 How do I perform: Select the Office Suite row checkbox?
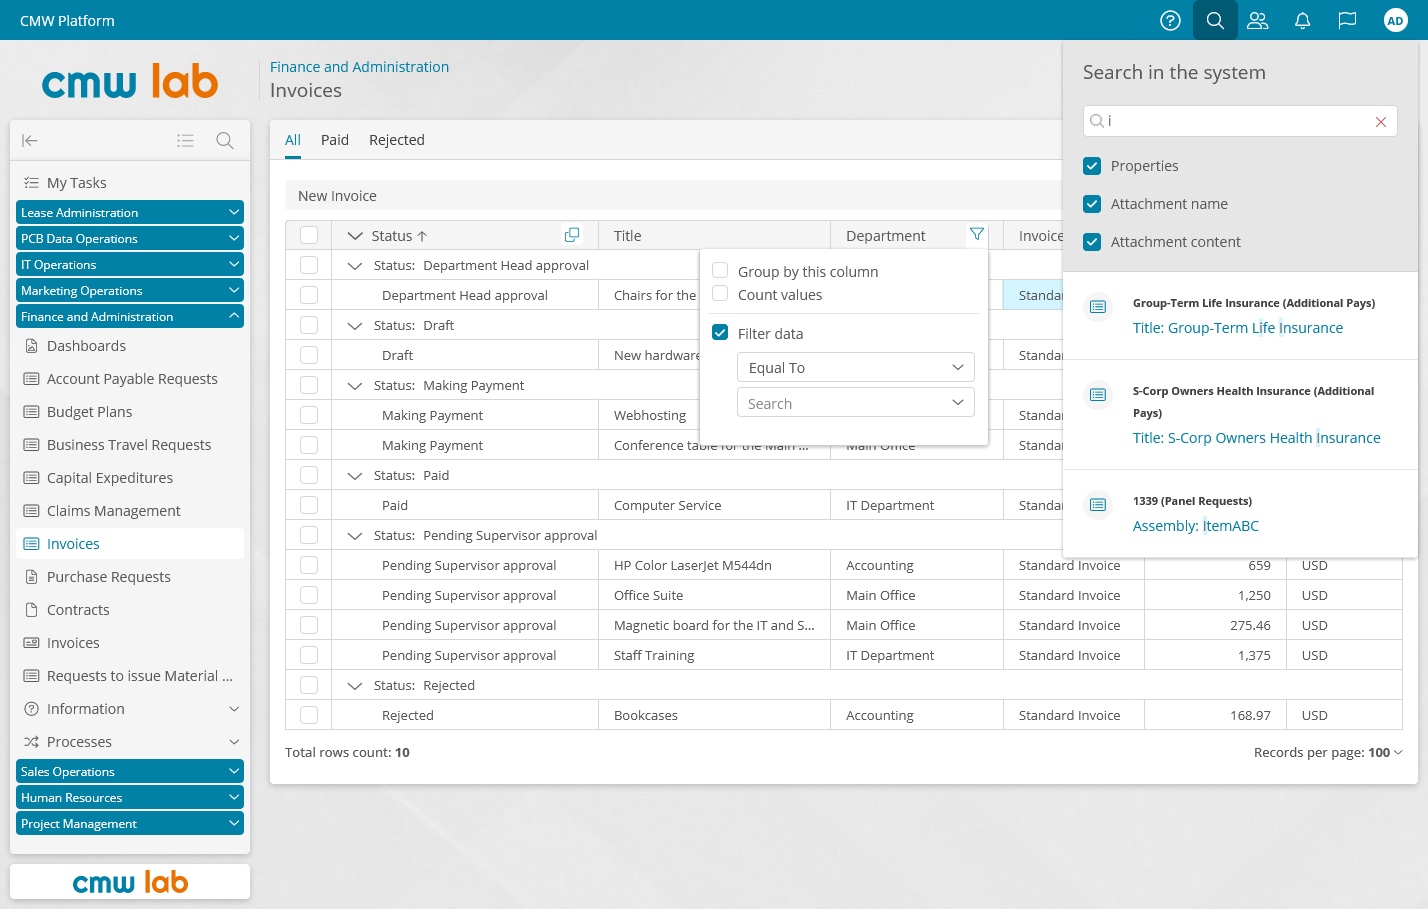[309, 595]
